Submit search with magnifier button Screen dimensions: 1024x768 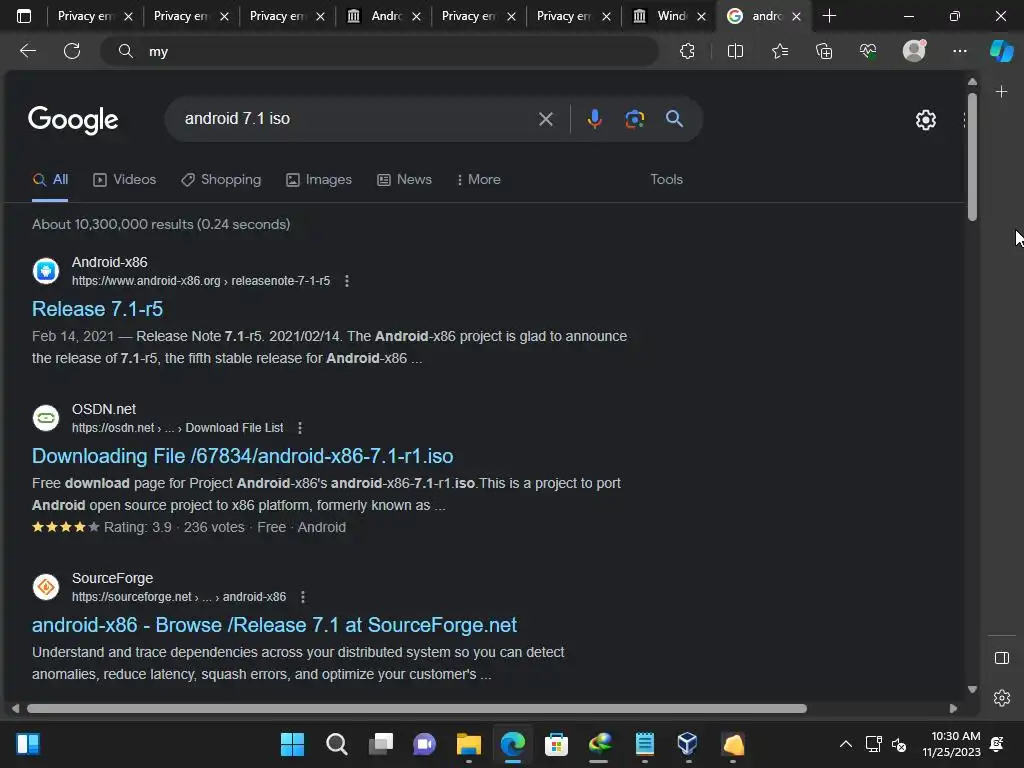point(675,118)
